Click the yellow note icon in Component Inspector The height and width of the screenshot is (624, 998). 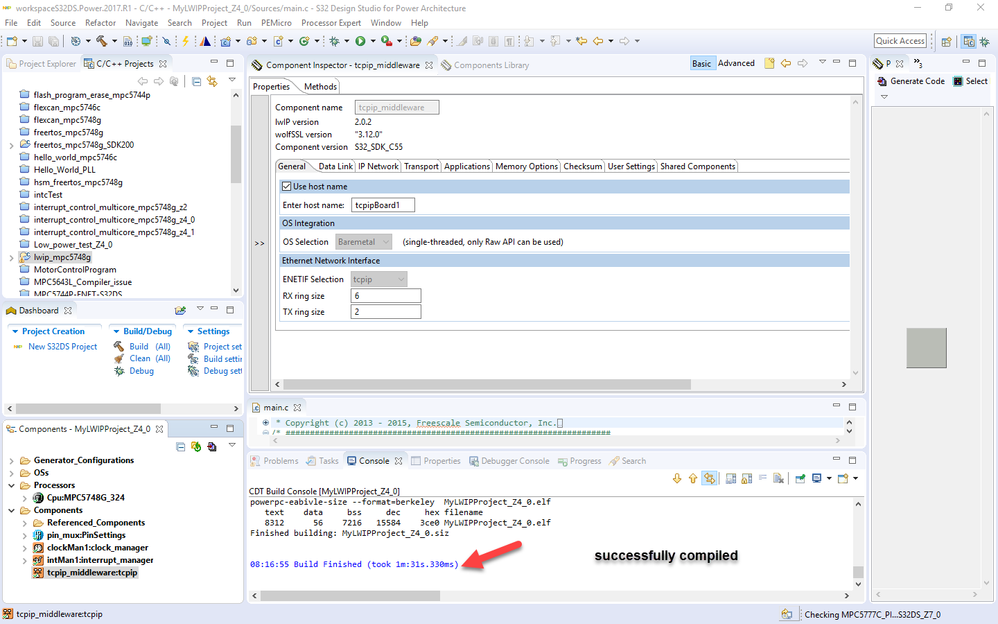770,64
